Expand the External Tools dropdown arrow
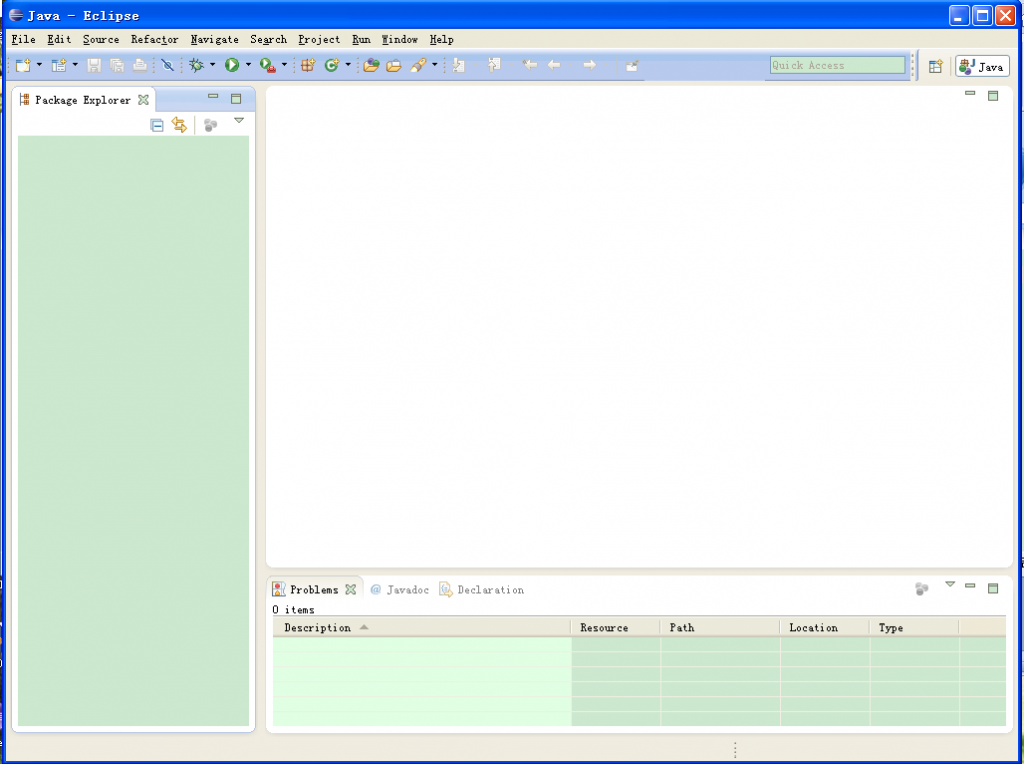The width and height of the screenshot is (1024, 764). tap(284, 65)
